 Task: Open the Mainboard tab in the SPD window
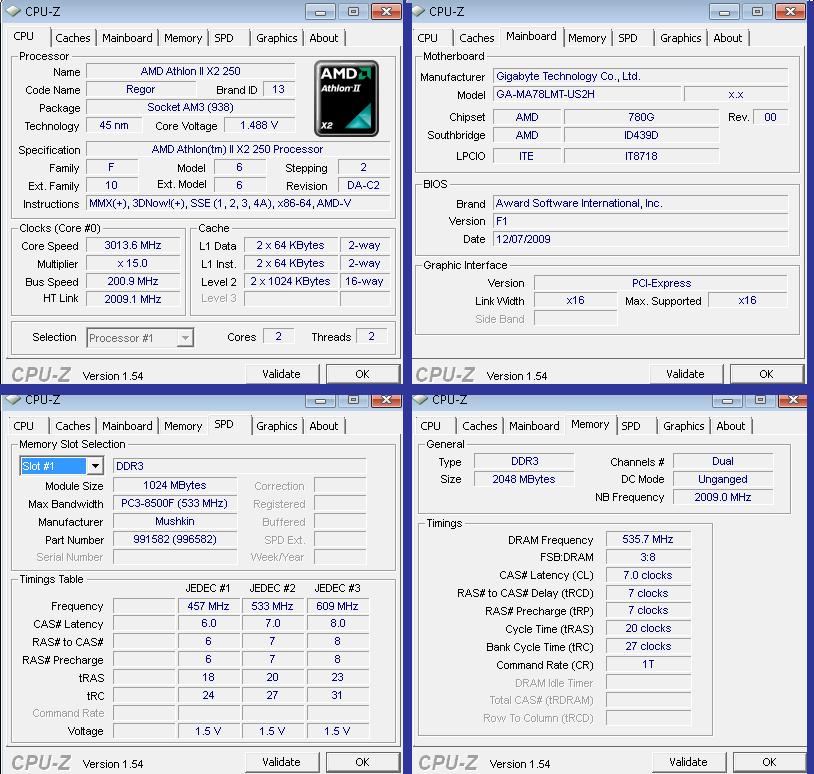coord(127,426)
